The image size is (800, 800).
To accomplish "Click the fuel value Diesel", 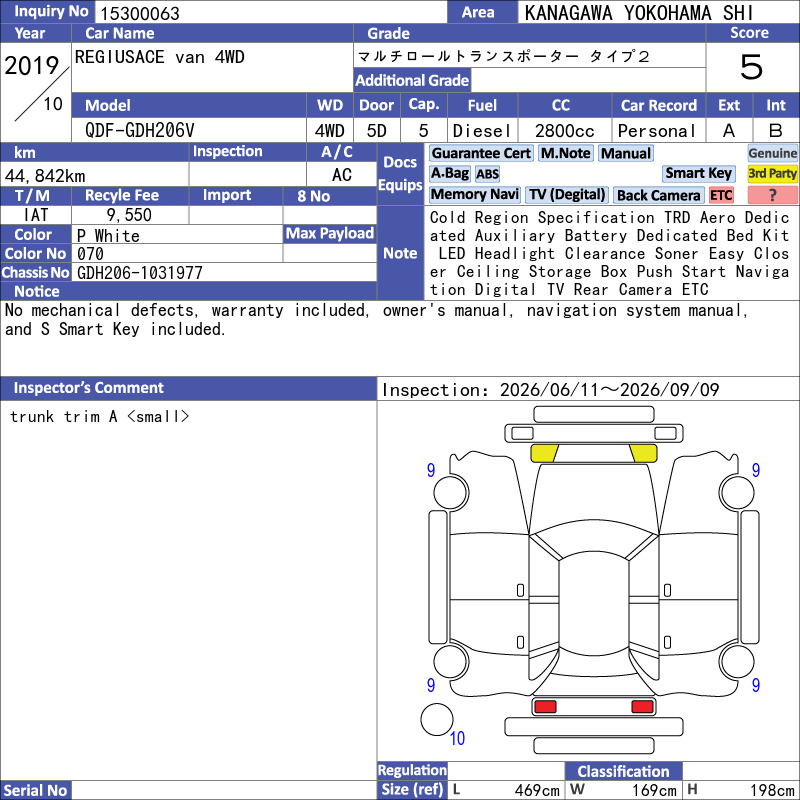I will pyautogui.click(x=482, y=131).
